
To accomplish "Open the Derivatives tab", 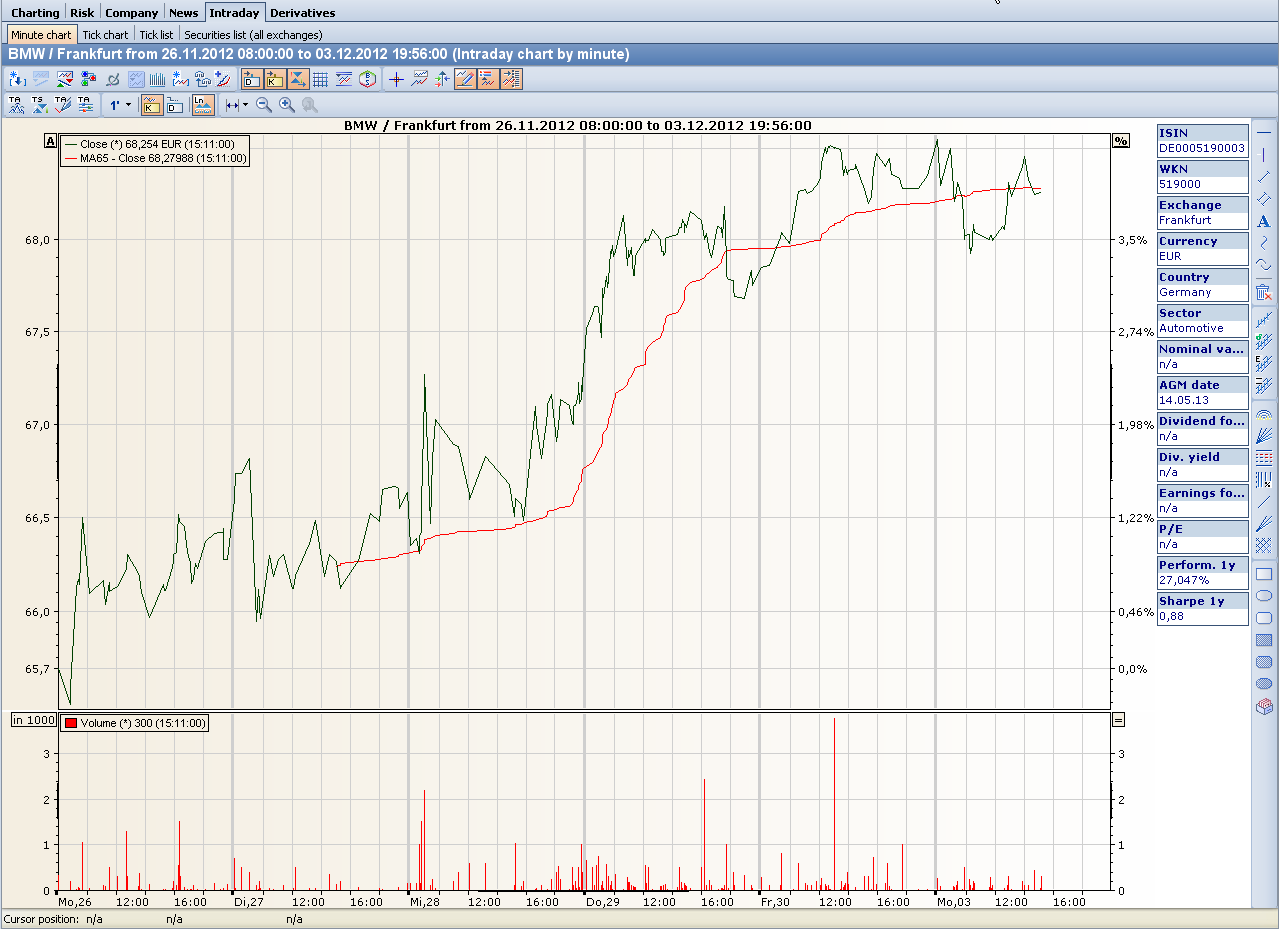I will 302,13.
